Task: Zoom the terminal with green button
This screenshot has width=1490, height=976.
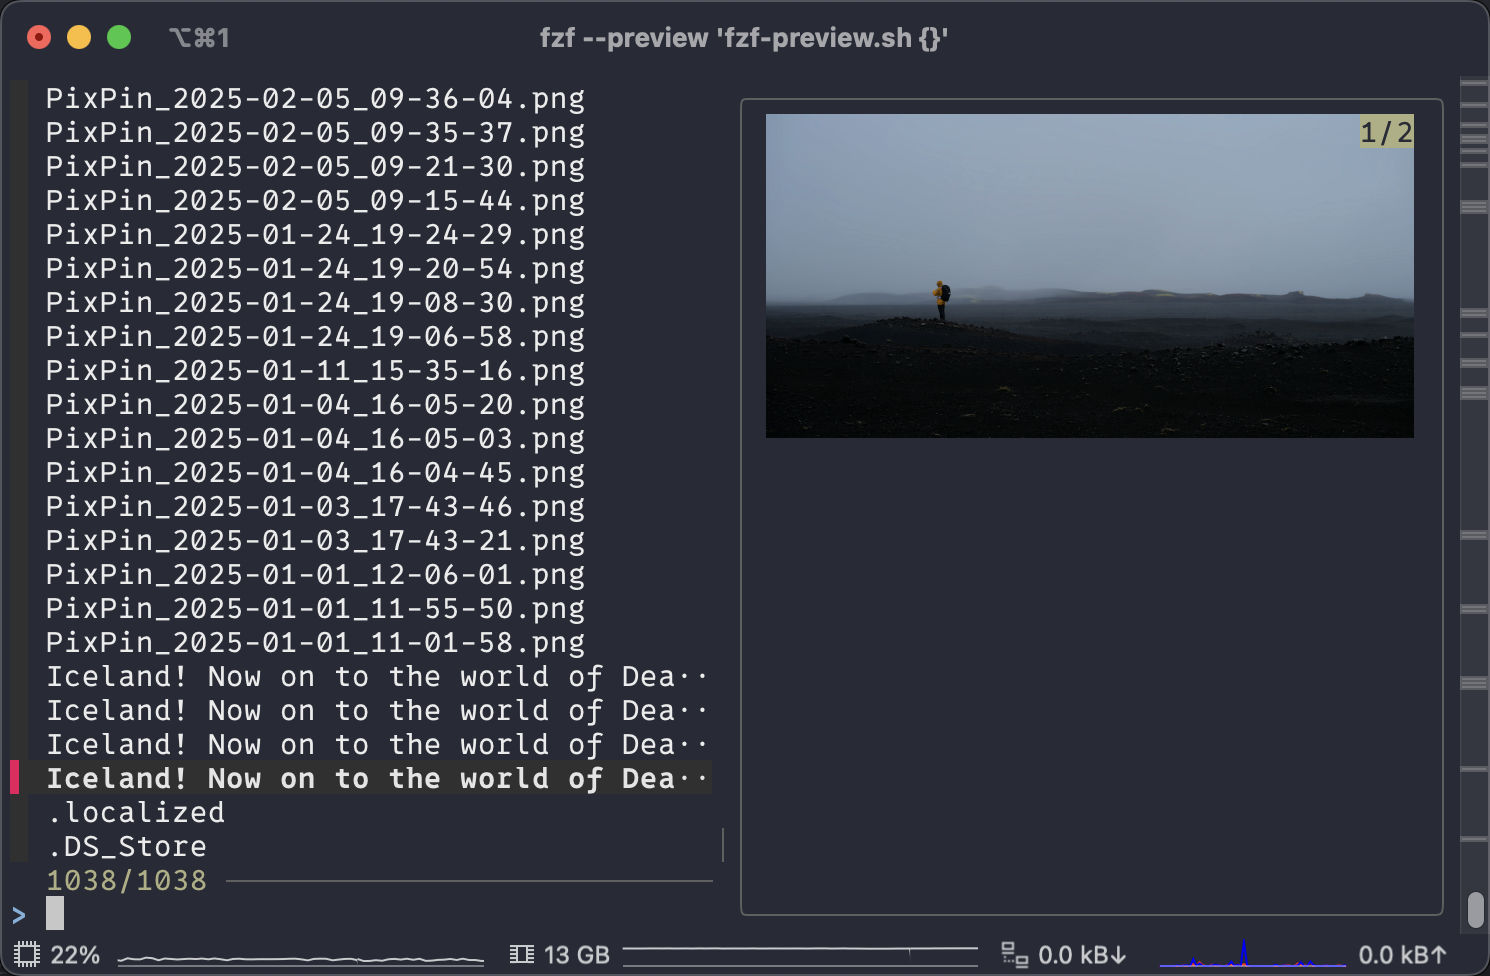Action: [x=119, y=38]
